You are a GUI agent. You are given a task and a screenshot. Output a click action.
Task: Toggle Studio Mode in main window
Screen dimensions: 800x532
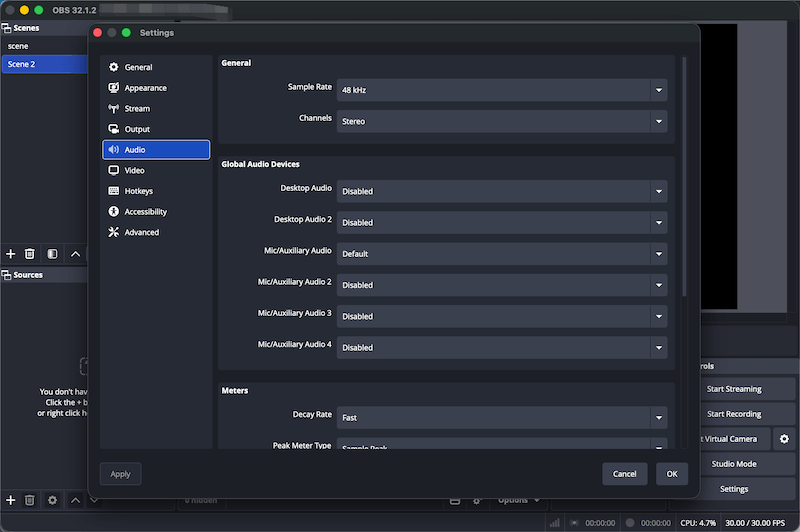click(x=734, y=464)
